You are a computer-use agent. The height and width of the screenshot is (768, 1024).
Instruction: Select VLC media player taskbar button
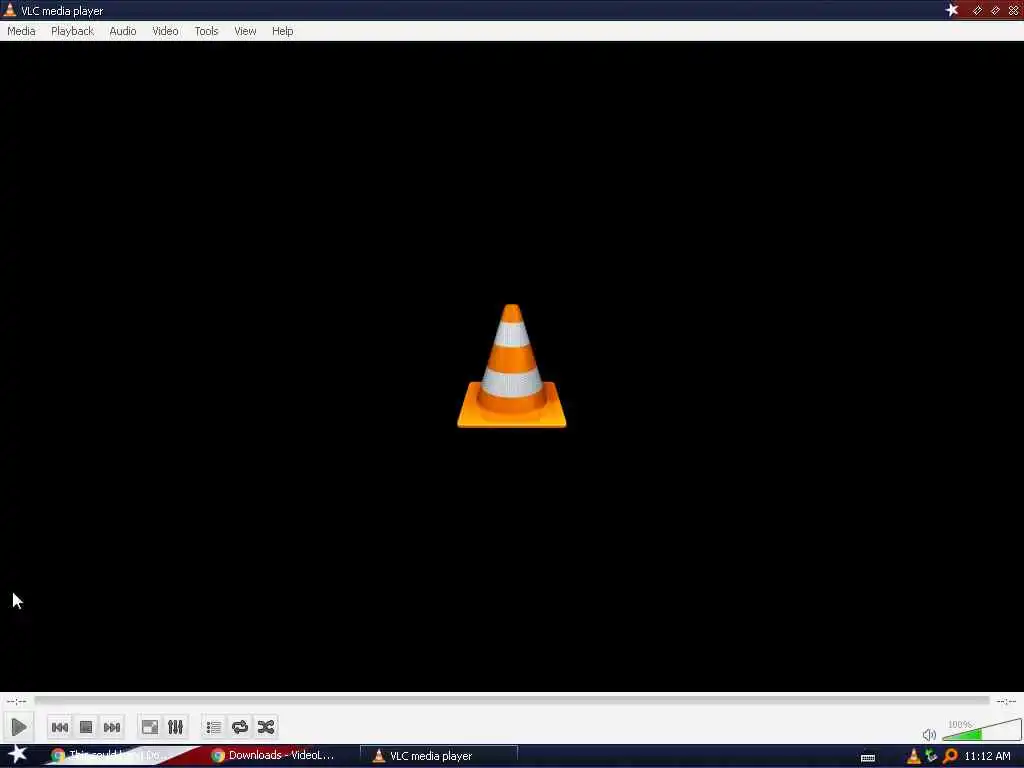(439, 756)
